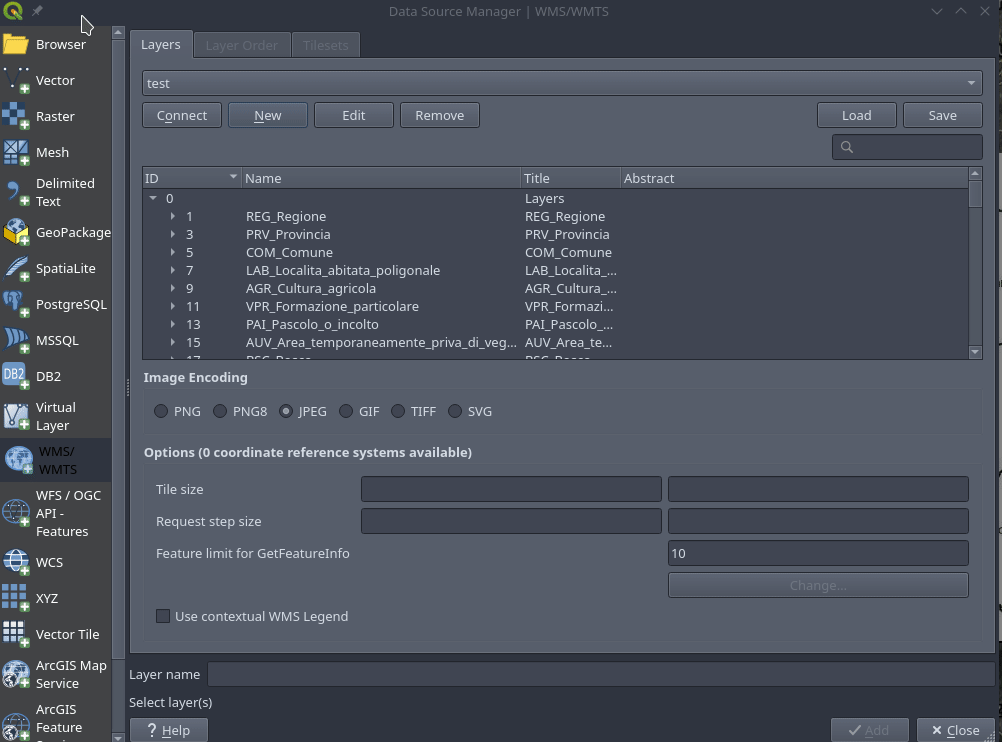
Task: Switch to the Tilesets tab
Action: (x=326, y=45)
